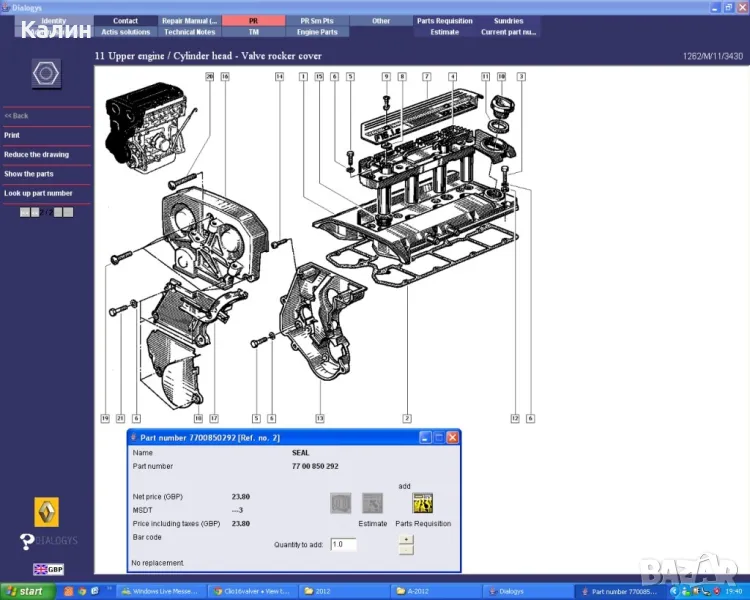750x600 pixels.
Task: Go back using the << Back link
Action: 16,116
